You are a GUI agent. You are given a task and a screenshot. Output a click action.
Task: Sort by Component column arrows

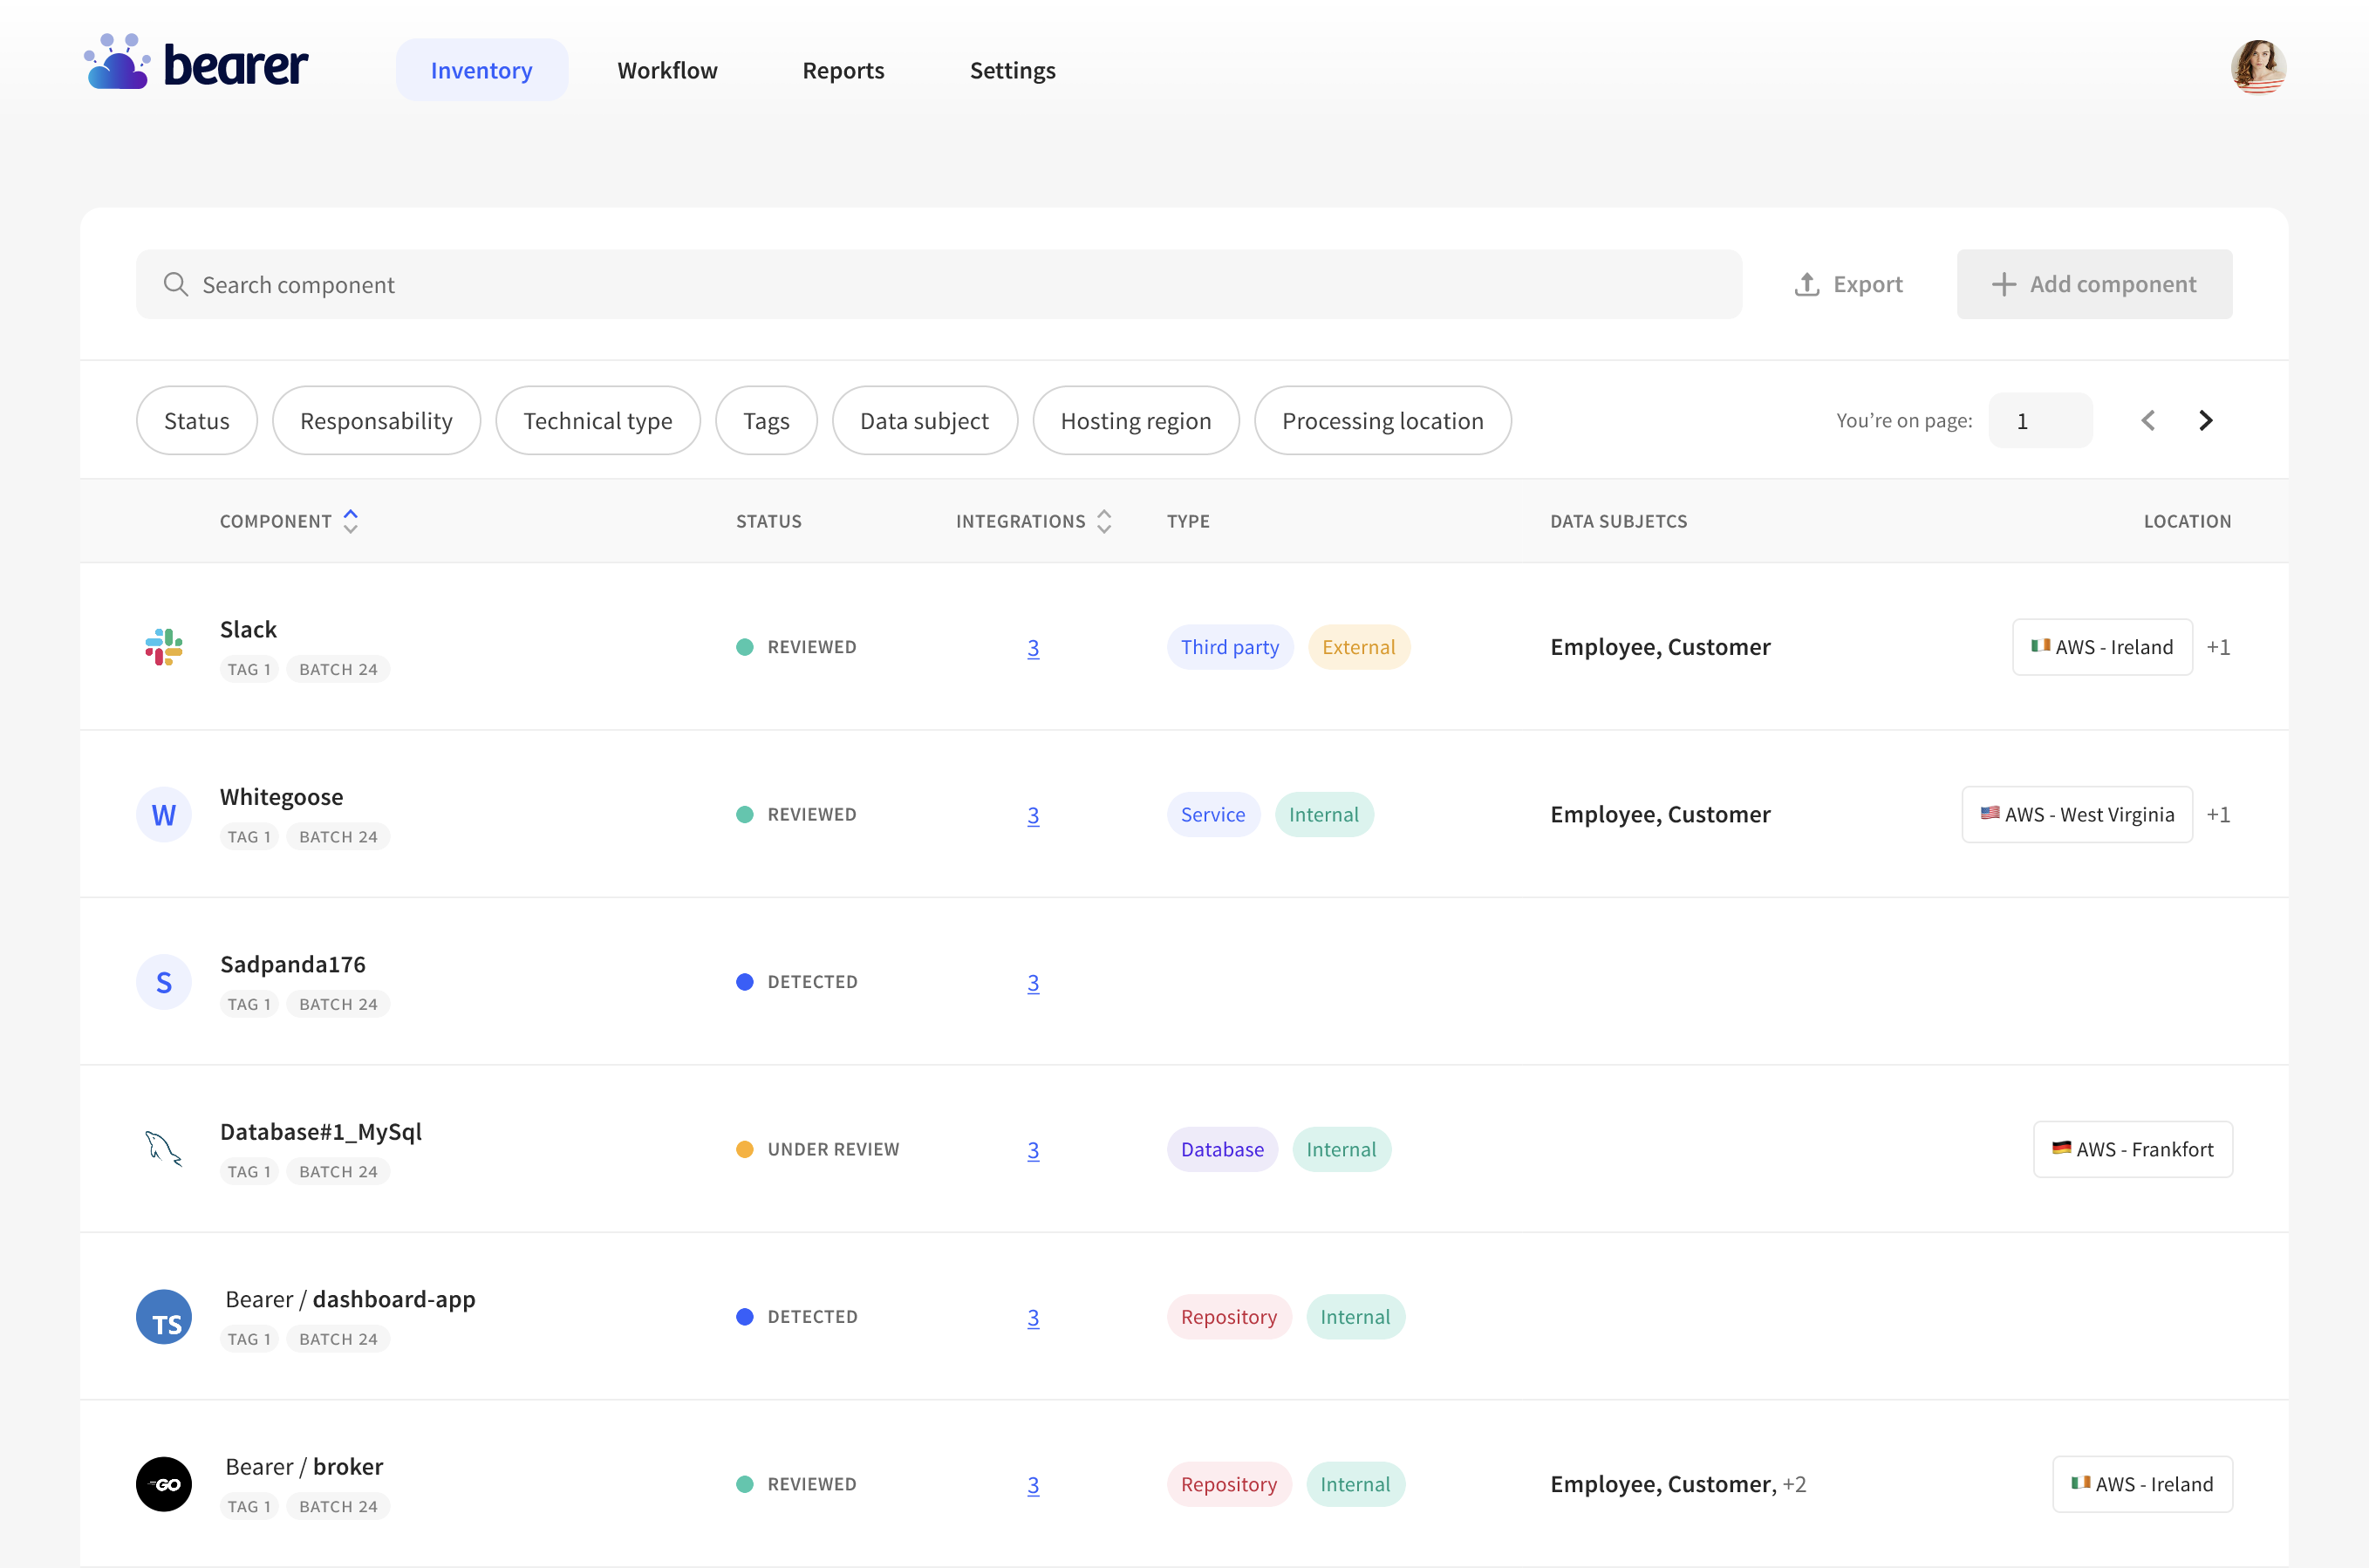pyautogui.click(x=350, y=521)
